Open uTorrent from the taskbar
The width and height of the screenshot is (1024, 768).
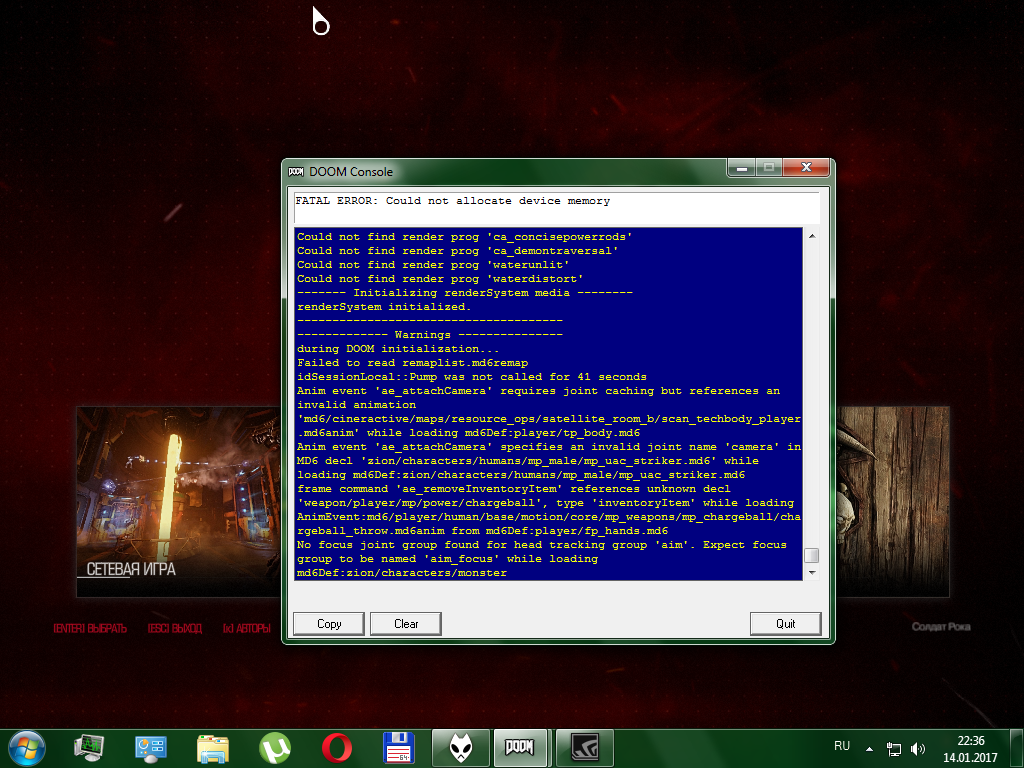pyautogui.click(x=276, y=747)
